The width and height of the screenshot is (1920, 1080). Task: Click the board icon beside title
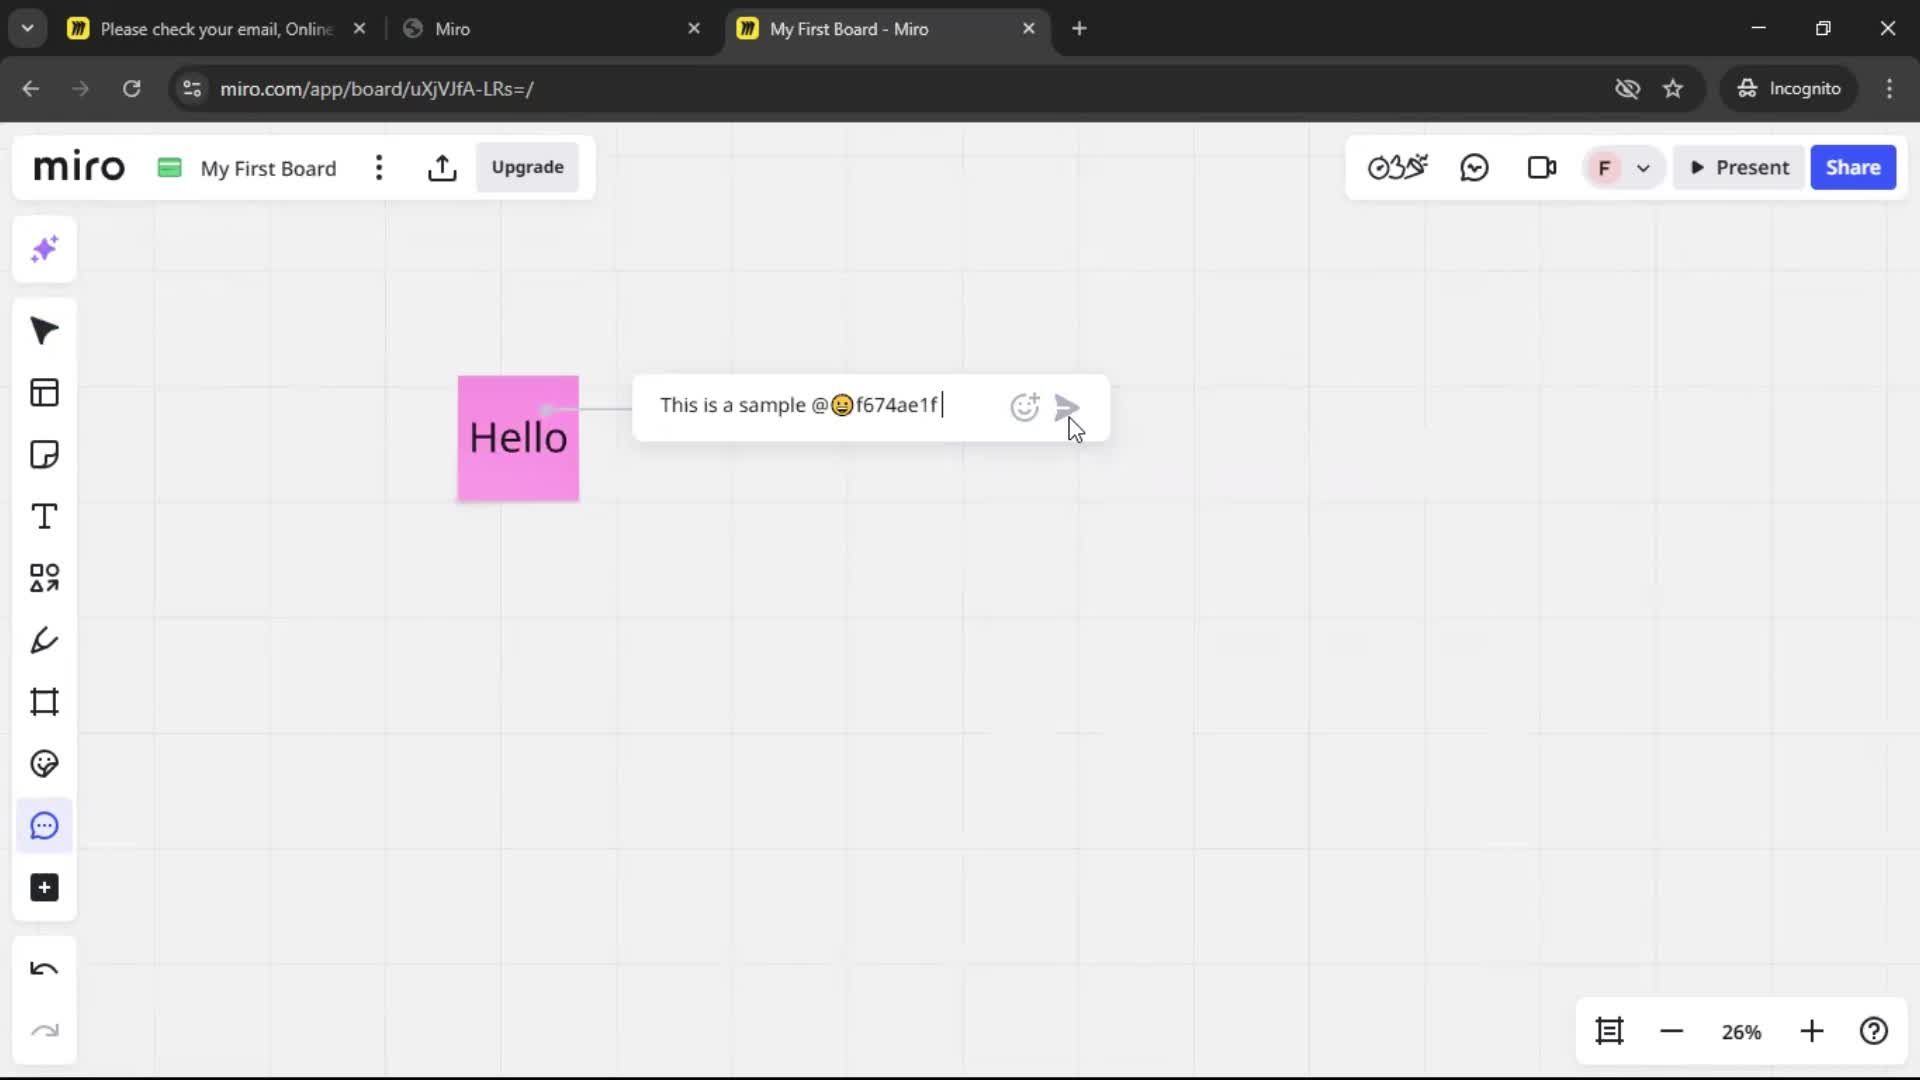(169, 167)
